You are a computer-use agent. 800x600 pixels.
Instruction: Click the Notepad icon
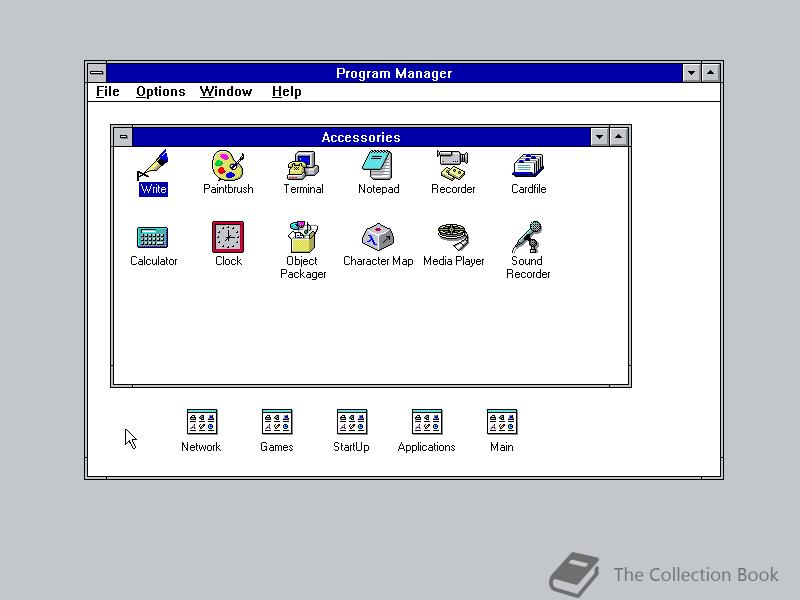378,165
